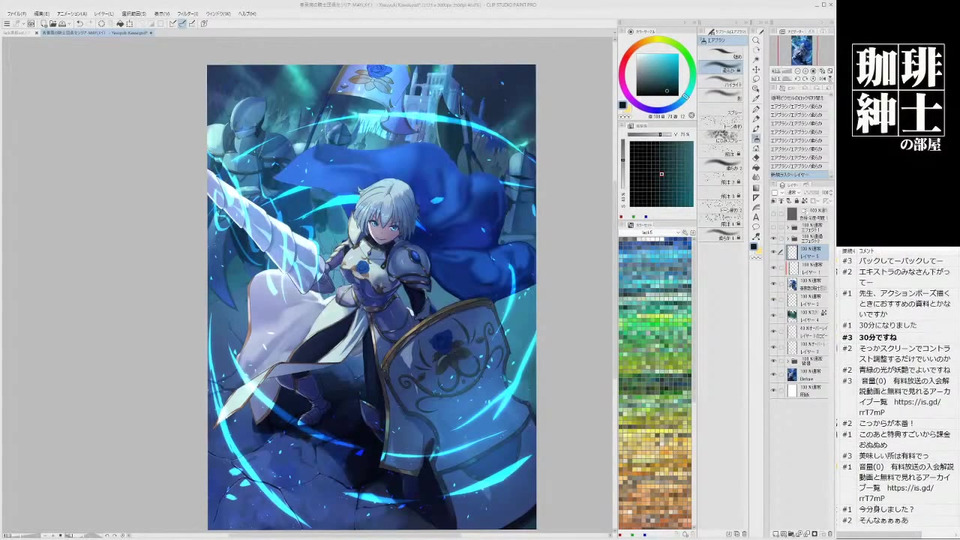Click the Undo arrow in the toolbar
The width and height of the screenshot is (960, 540).
80,24
